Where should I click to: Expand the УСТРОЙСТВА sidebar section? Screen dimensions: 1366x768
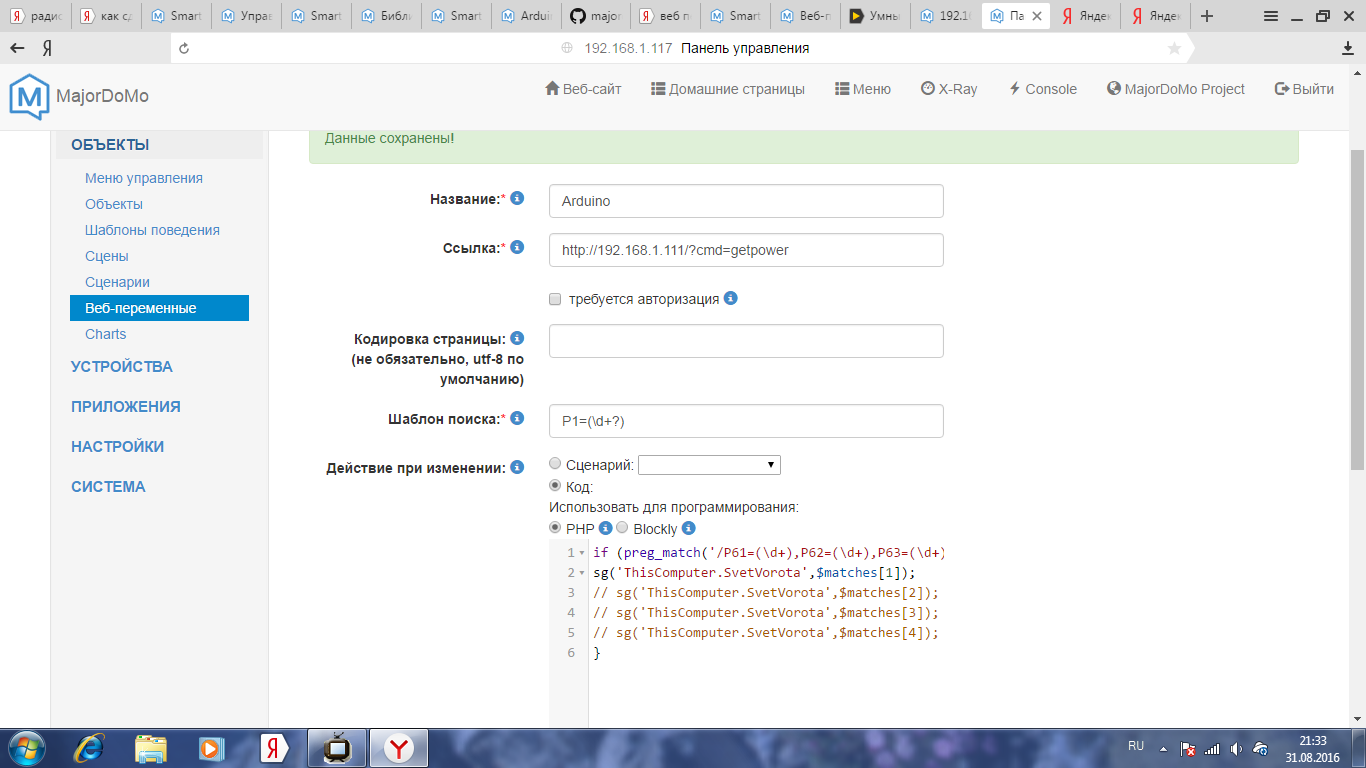pyautogui.click(x=122, y=367)
